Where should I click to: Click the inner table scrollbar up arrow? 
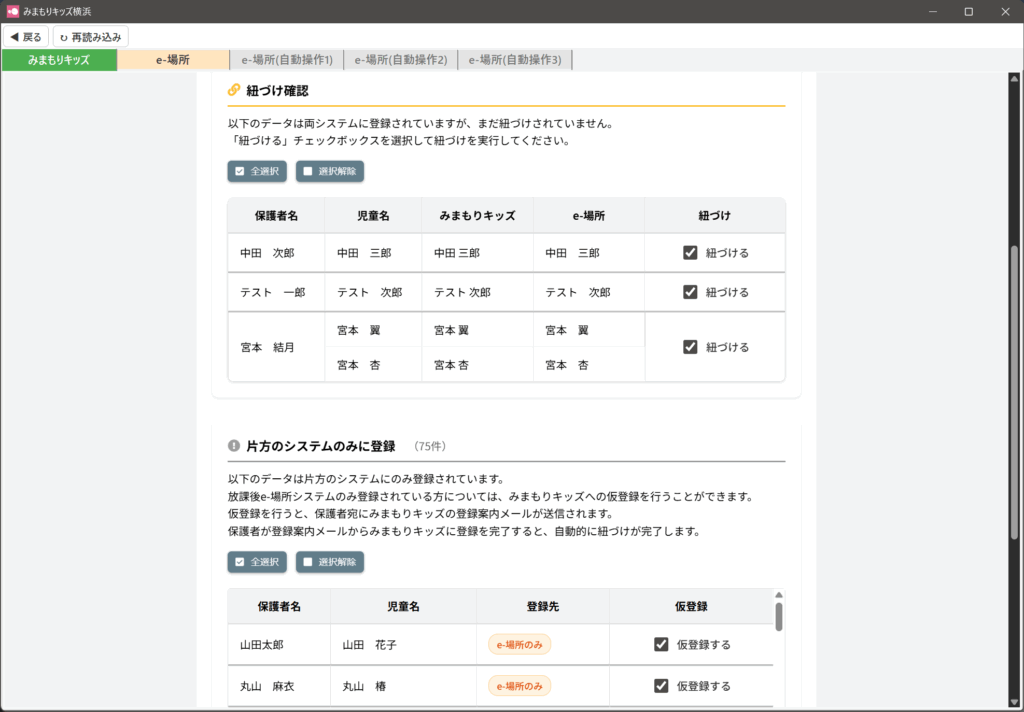779,595
